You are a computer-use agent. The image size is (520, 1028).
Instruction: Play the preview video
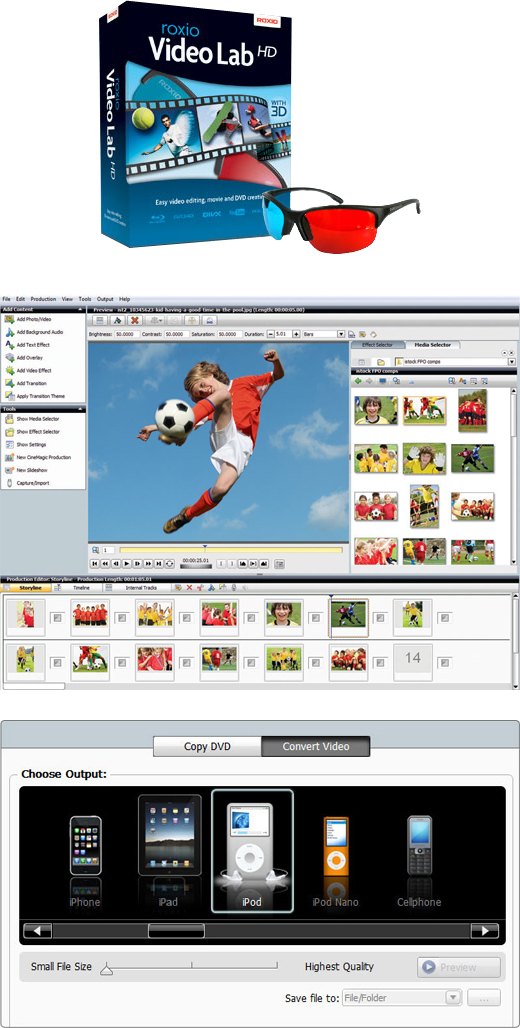click(127, 563)
